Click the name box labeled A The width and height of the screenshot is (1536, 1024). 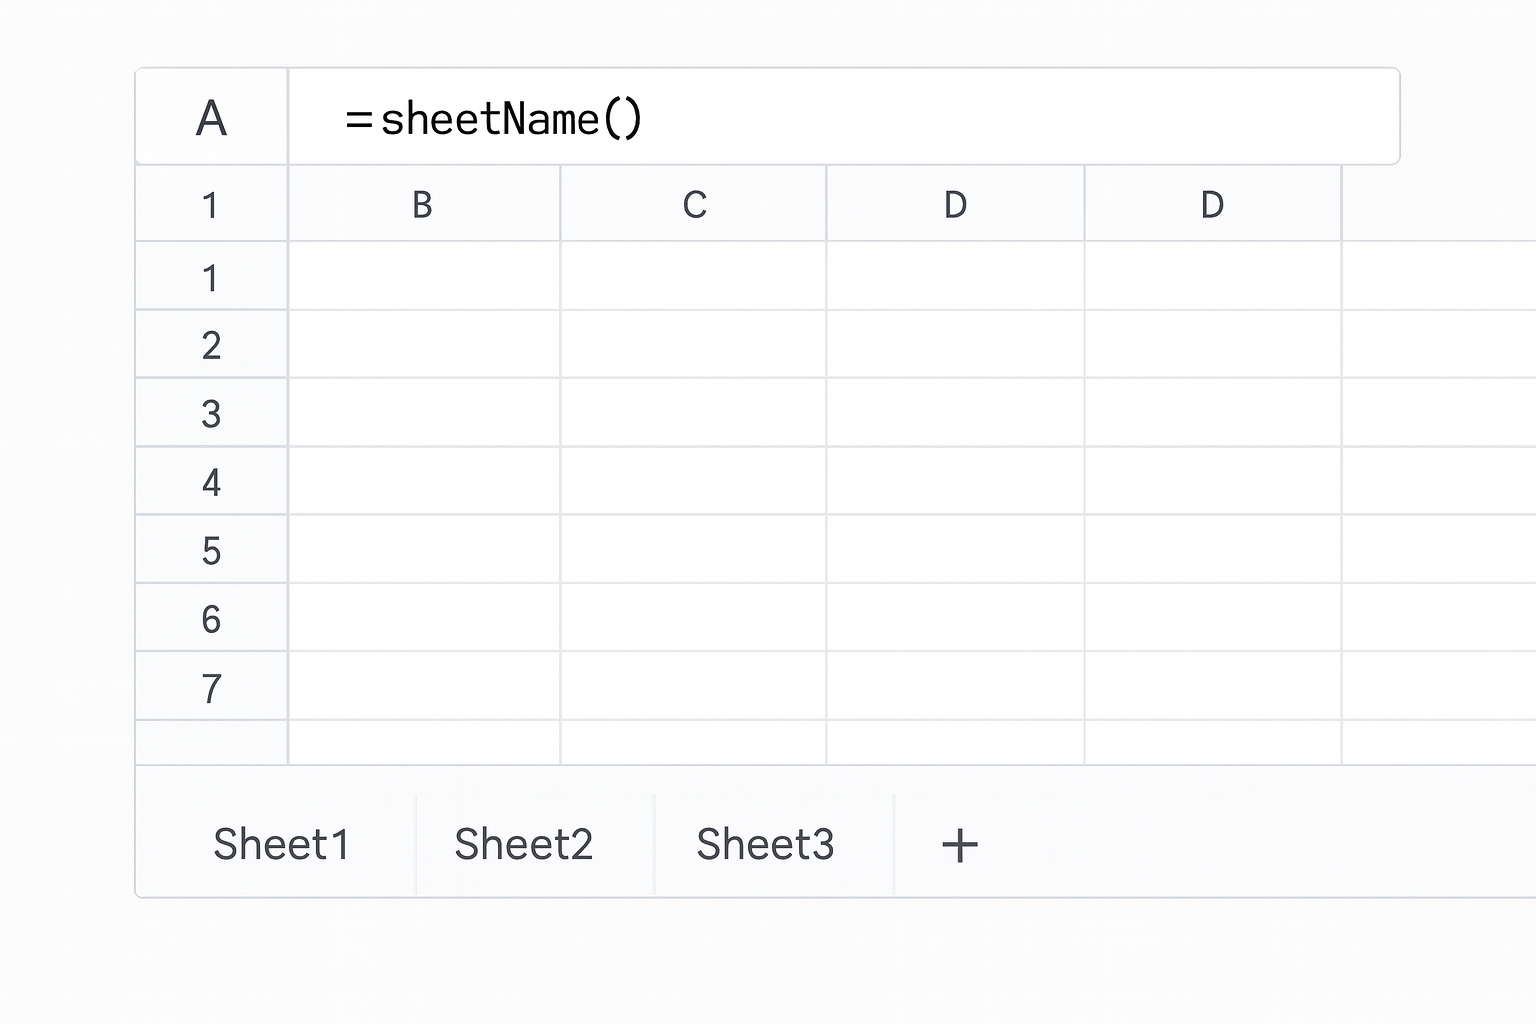(x=211, y=118)
